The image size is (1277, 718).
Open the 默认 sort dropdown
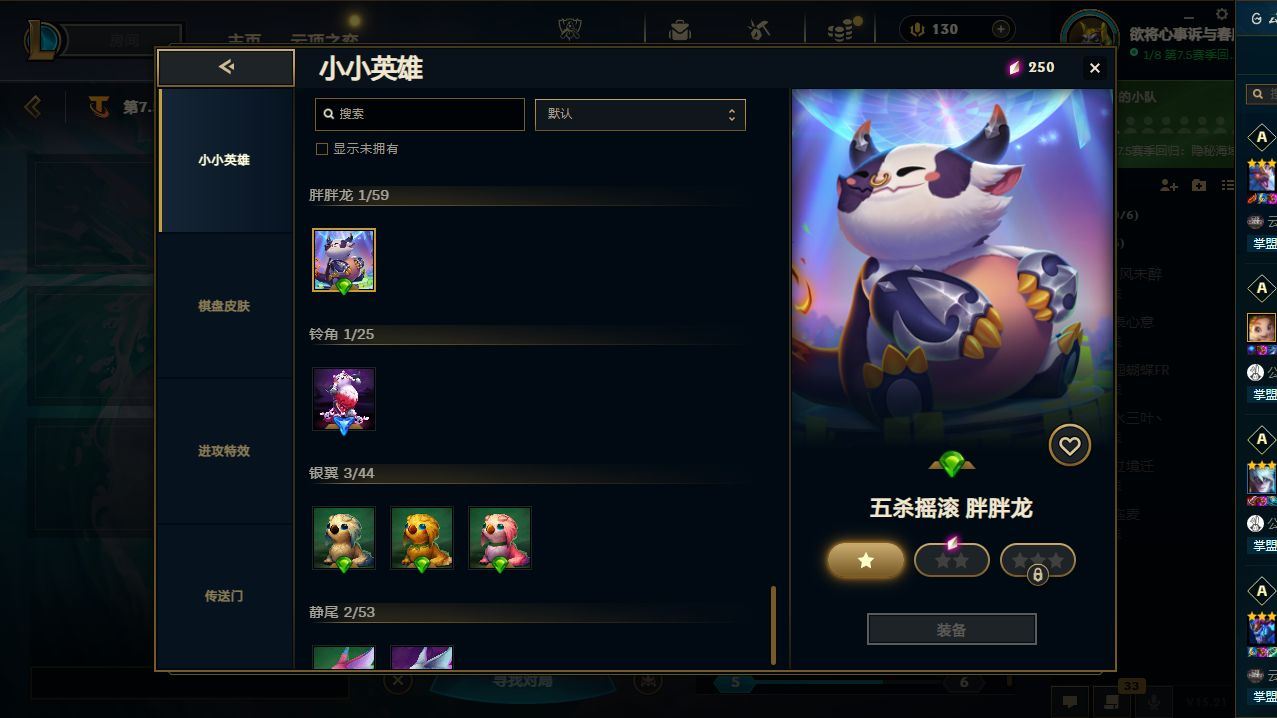coord(640,114)
